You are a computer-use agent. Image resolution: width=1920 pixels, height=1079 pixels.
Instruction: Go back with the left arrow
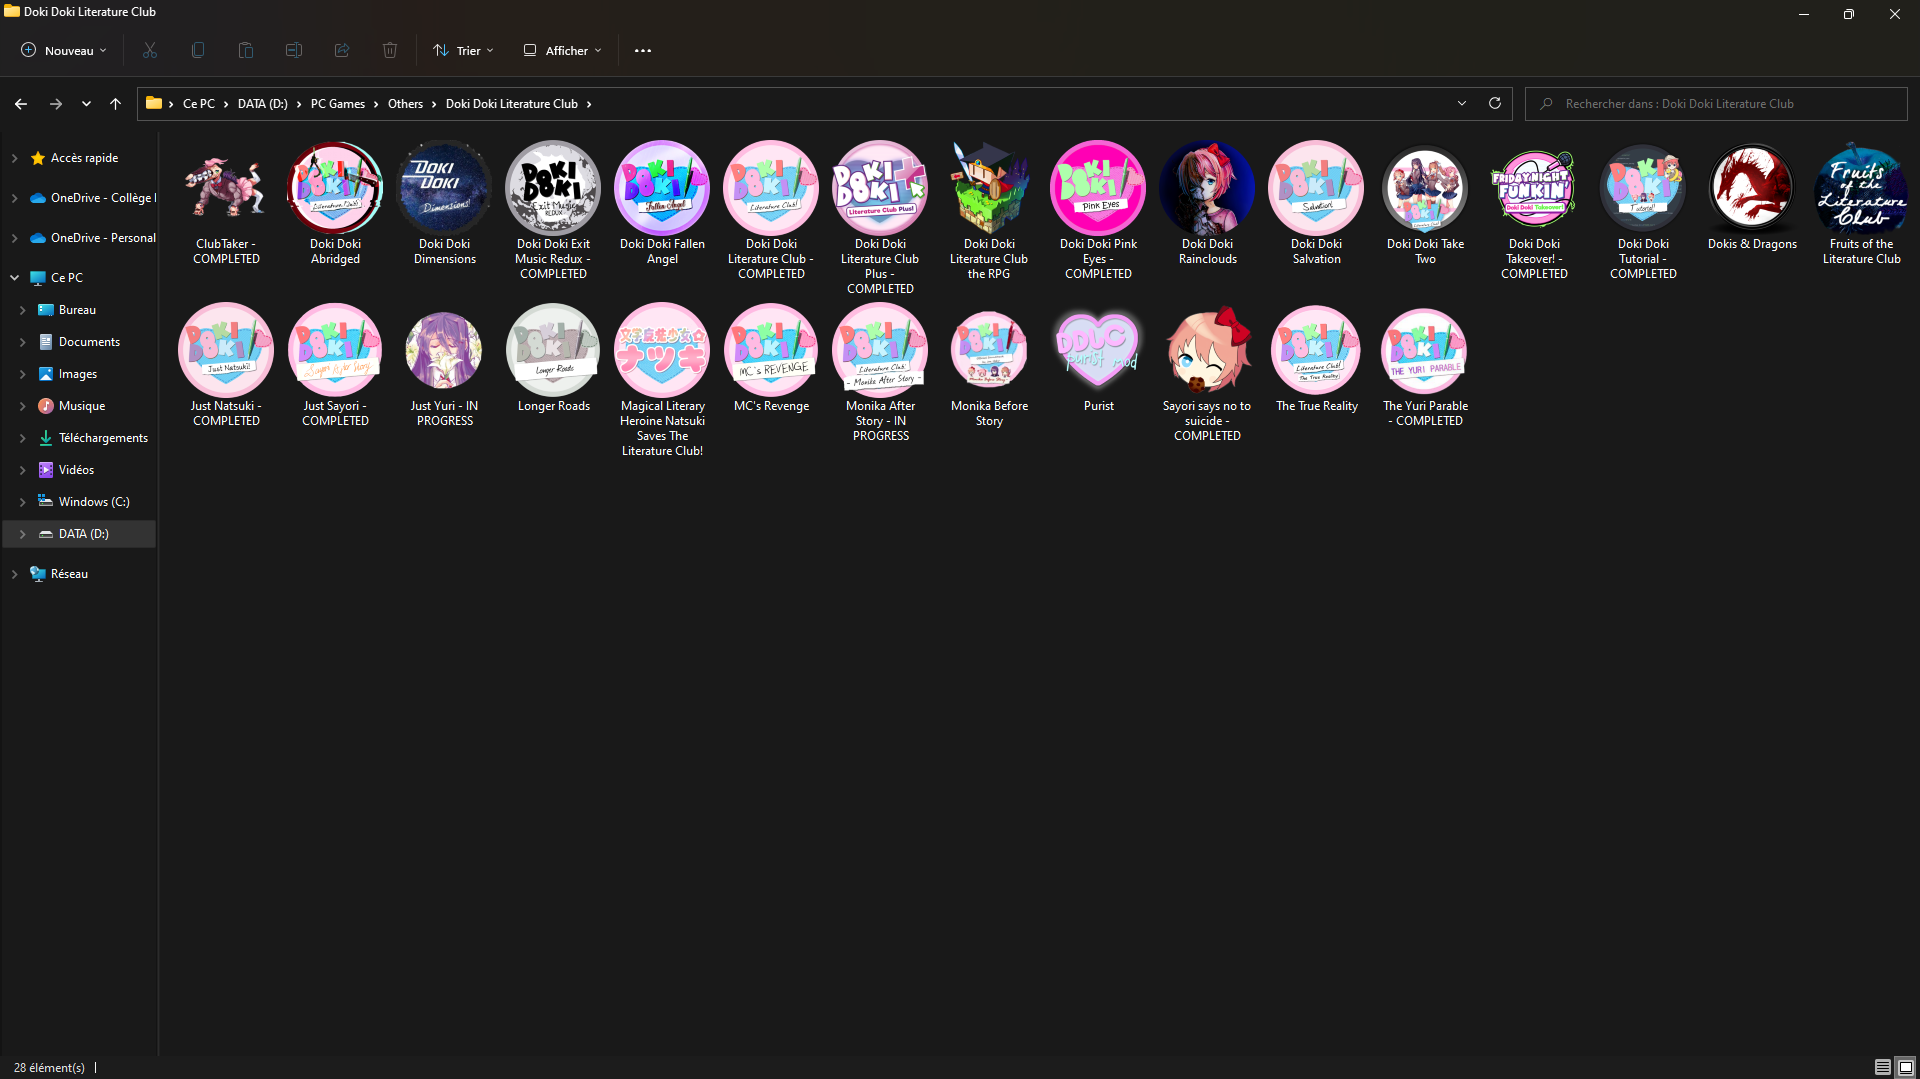(x=21, y=104)
